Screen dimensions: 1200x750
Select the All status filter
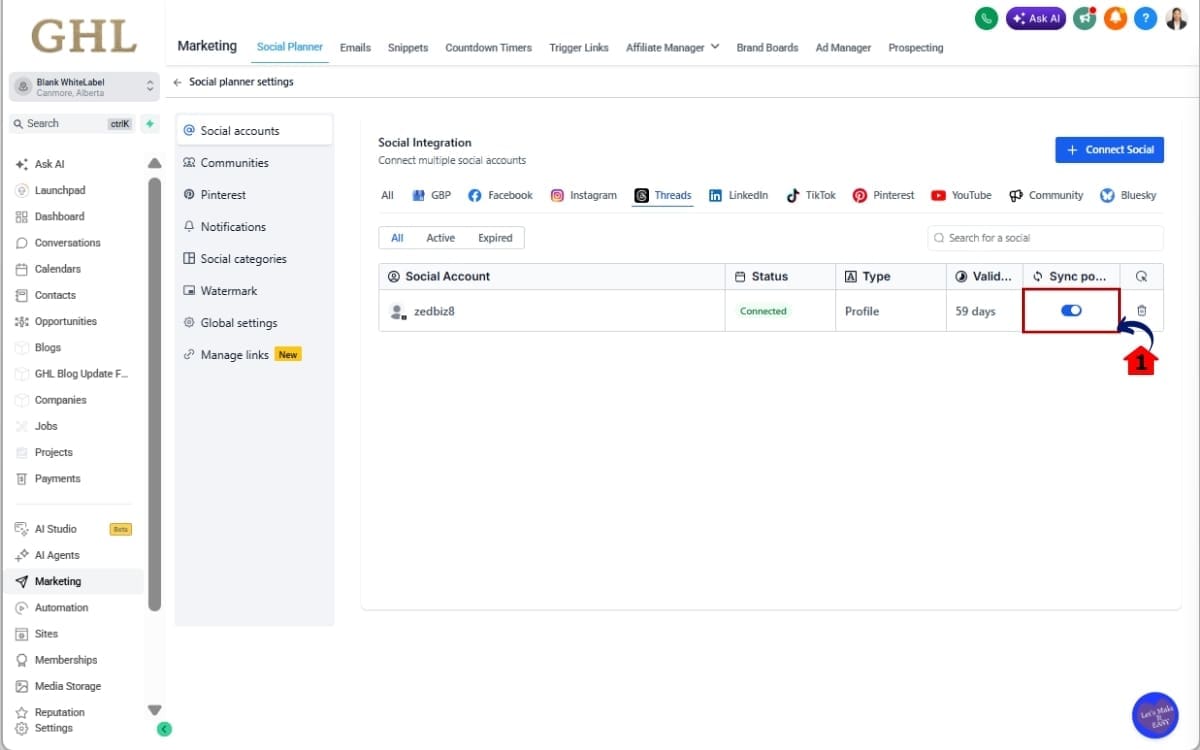(x=397, y=238)
